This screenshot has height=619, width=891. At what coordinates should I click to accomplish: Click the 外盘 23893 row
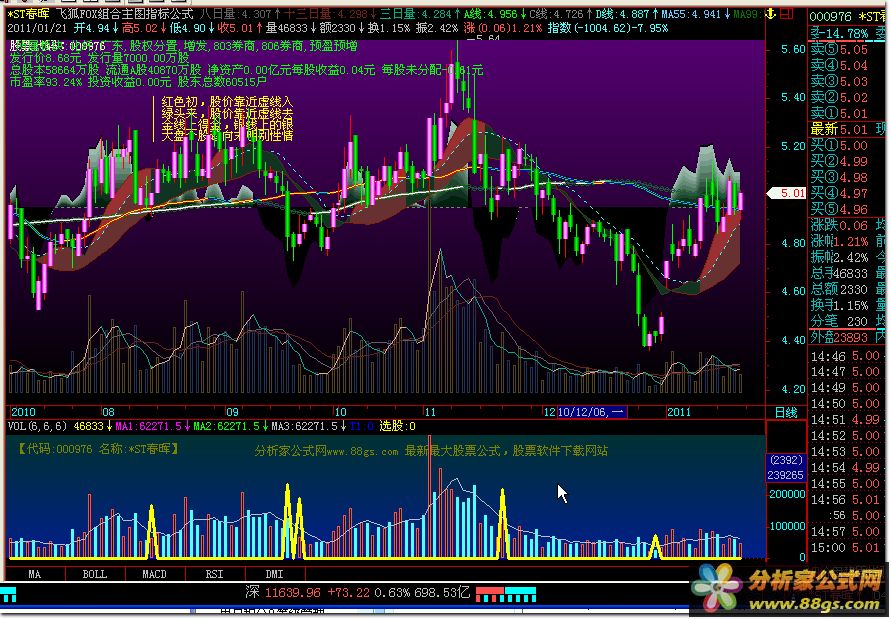point(848,338)
